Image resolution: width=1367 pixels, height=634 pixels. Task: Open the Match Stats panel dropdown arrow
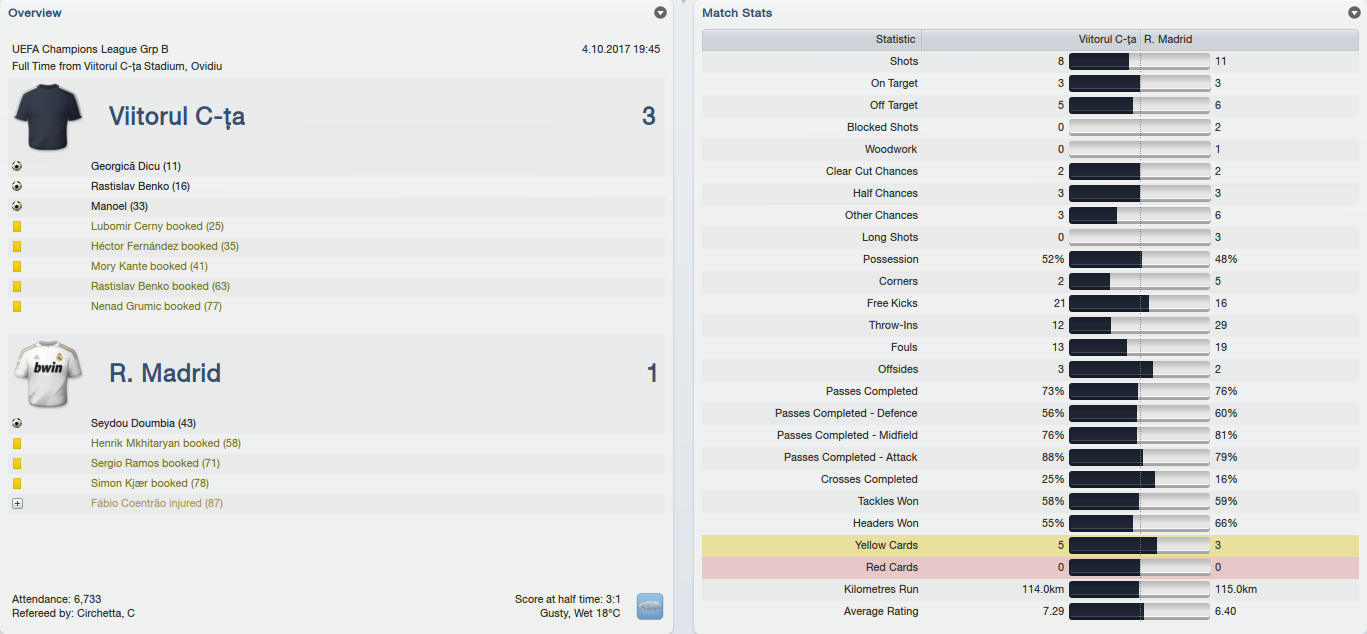coord(1354,13)
